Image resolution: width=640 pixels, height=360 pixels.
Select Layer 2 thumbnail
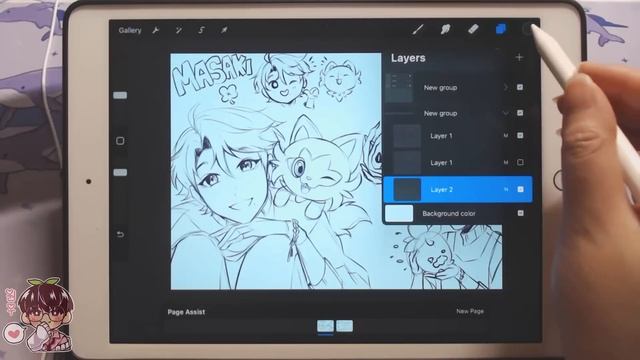click(x=407, y=190)
